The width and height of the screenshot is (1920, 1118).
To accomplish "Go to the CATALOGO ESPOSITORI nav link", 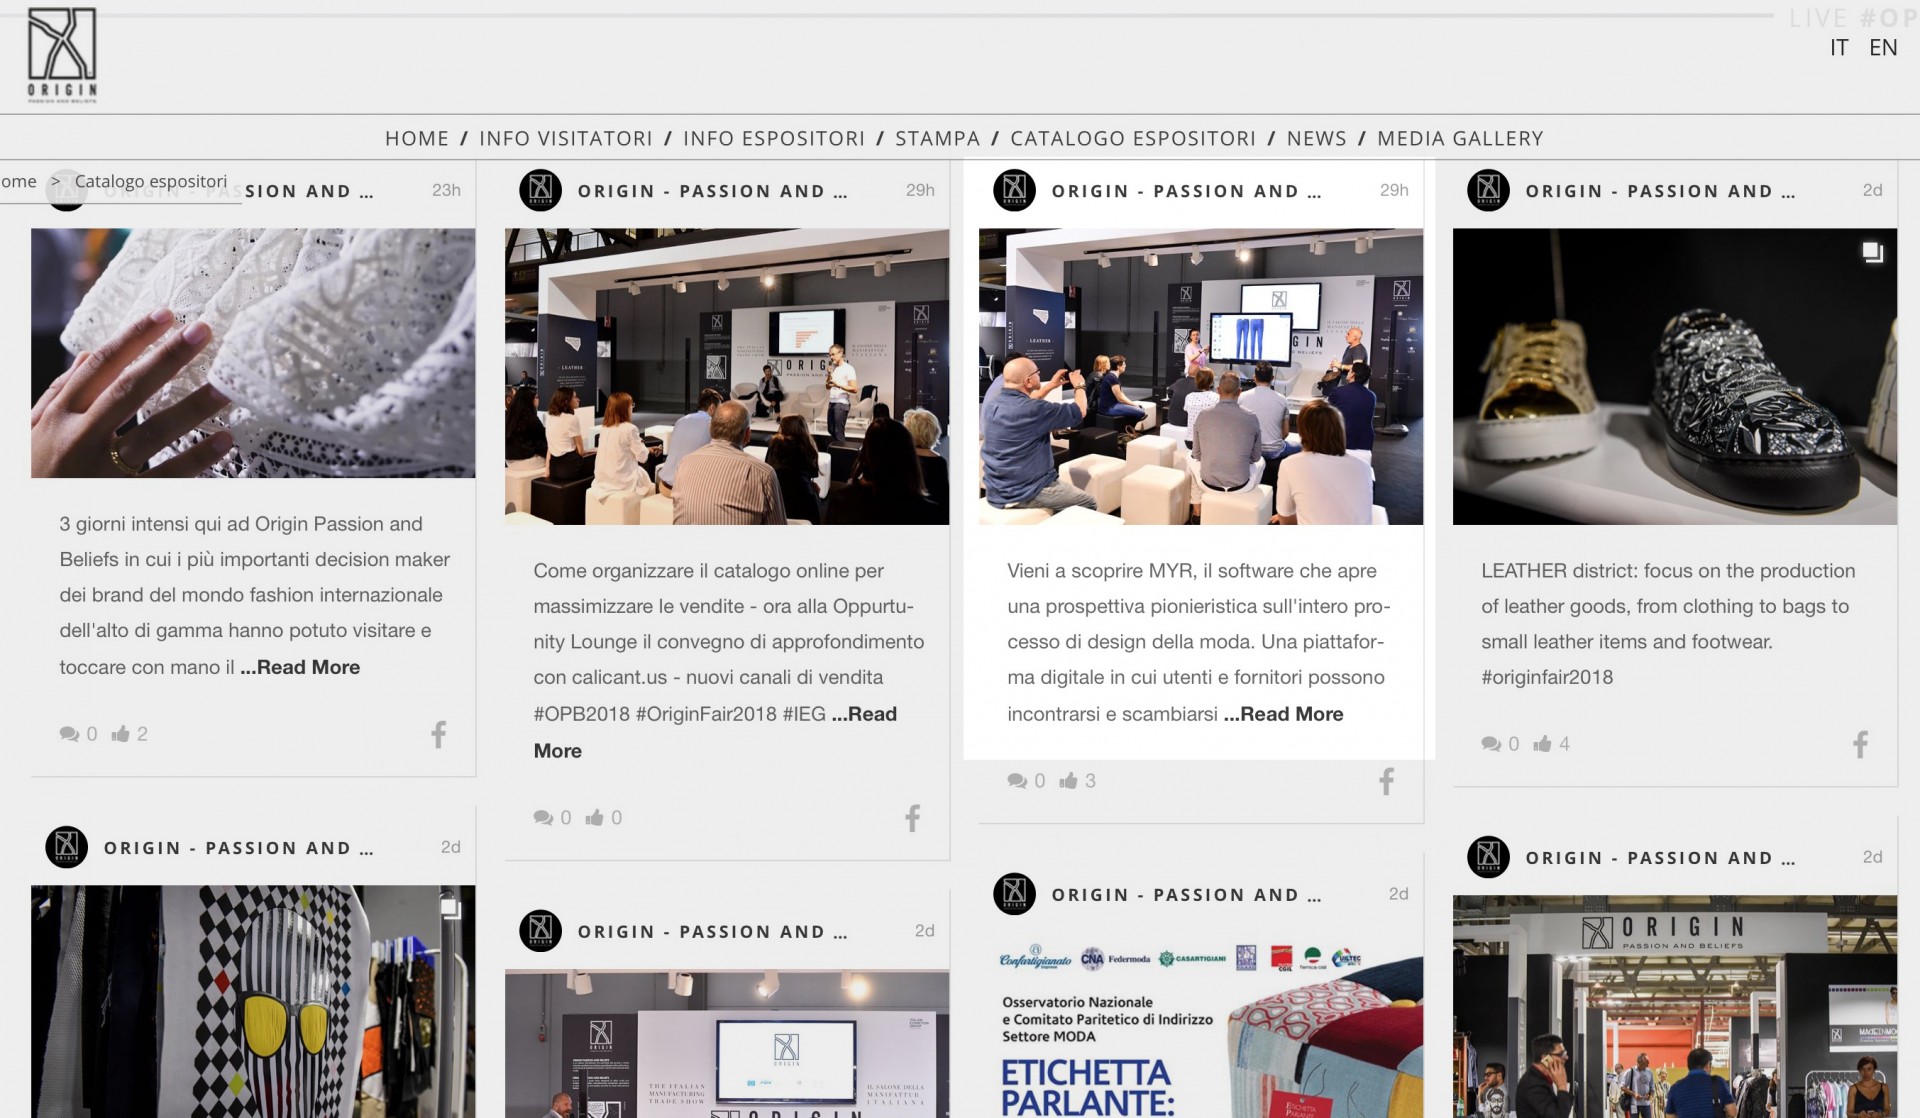I will [x=1132, y=138].
